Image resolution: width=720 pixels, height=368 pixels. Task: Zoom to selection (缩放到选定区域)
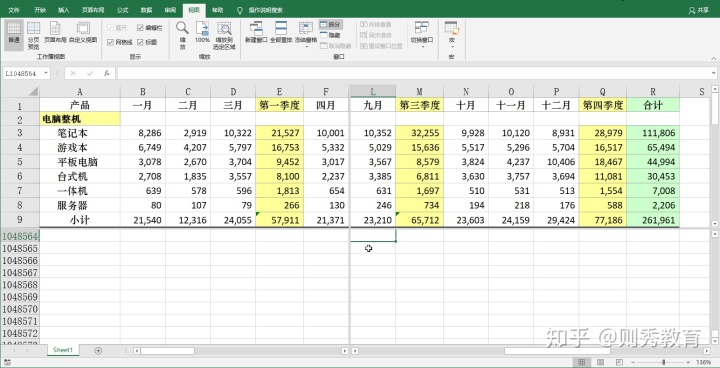(224, 35)
